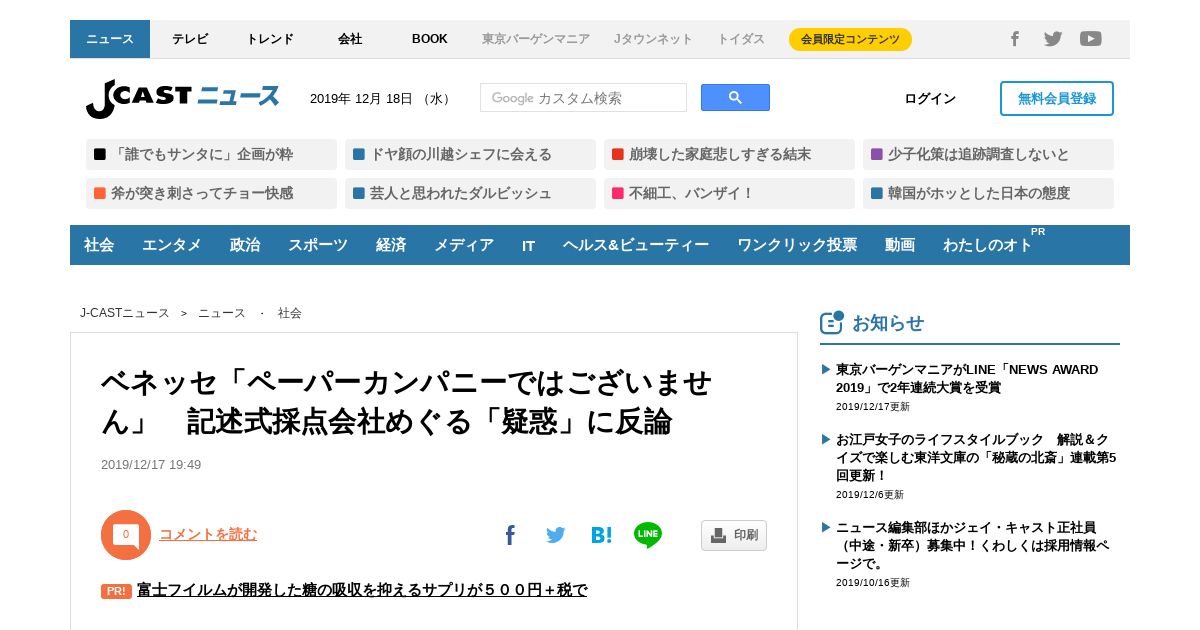Click the お知らせ notification icon
The image size is (1200, 630).
click(832, 322)
